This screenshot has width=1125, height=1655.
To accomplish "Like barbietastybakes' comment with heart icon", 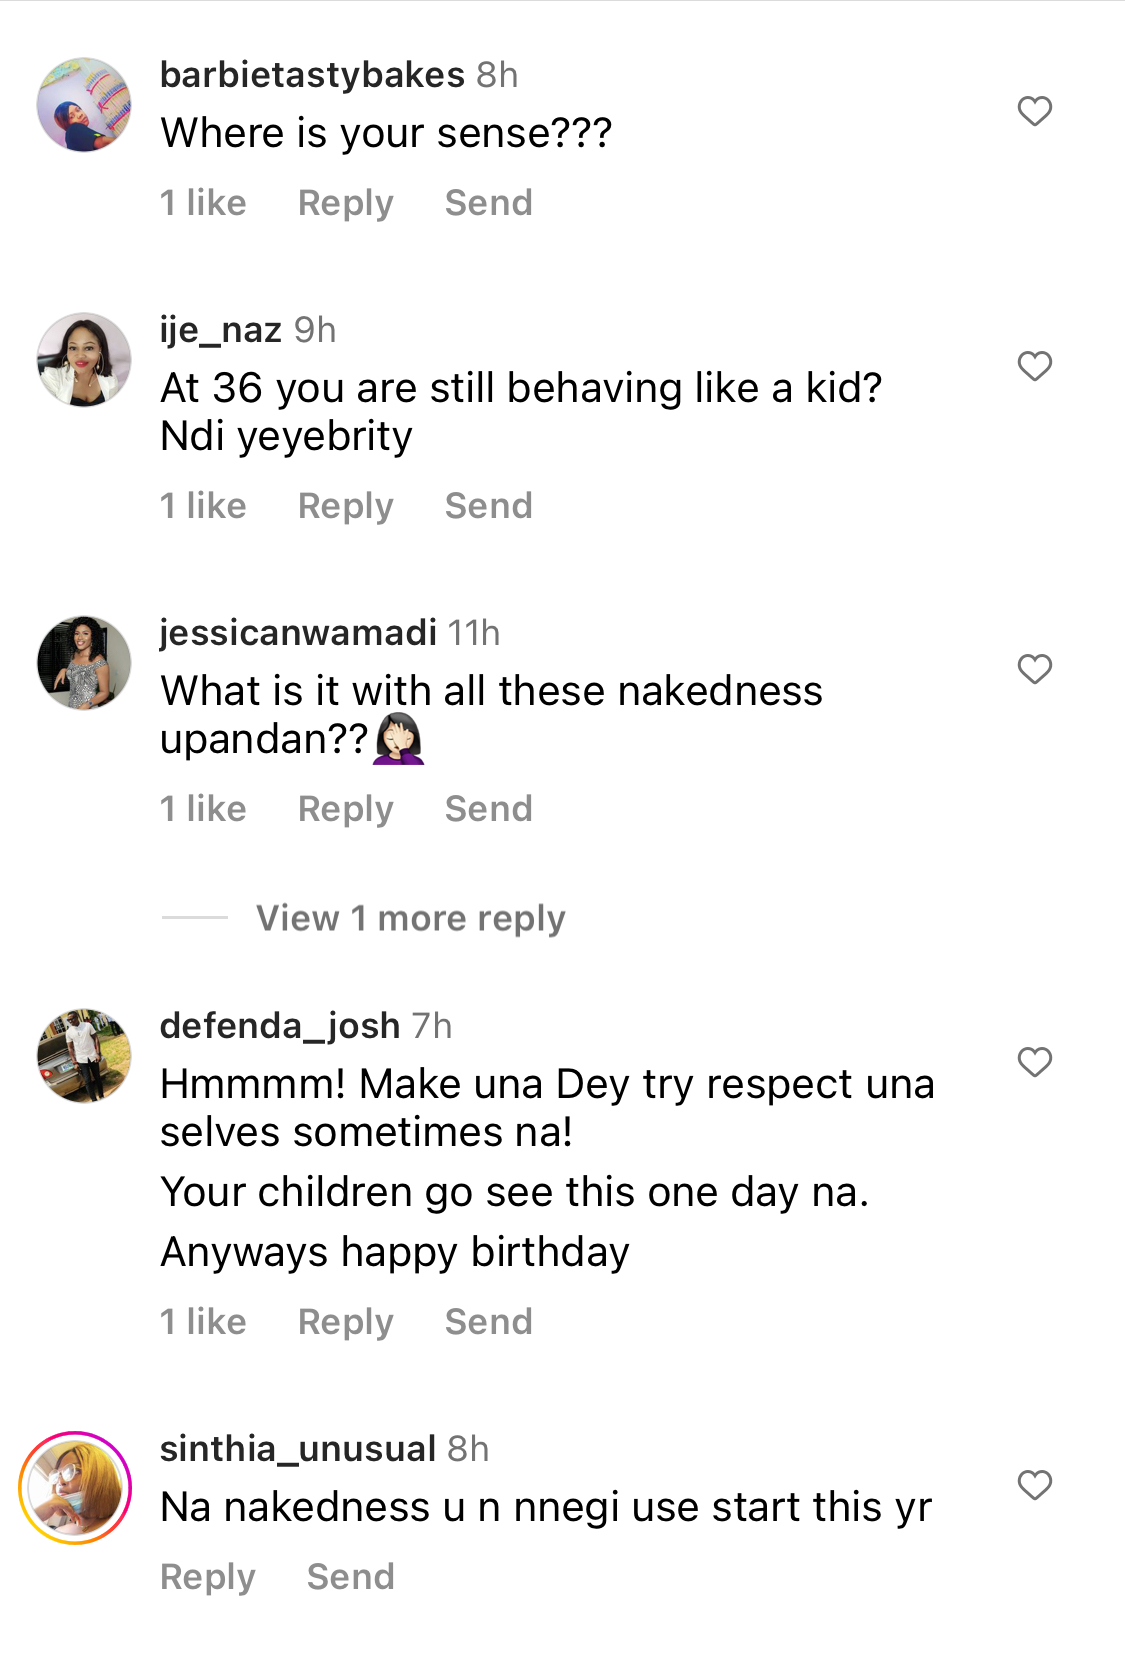I will point(1034,111).
